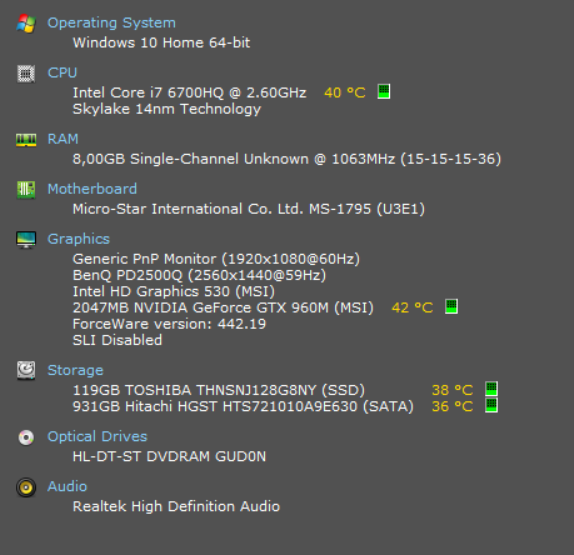The height and width of the screenshot is (555, 574).
Task: Click the Hitachi drive temperature status indicator
Action: point(491,405)
